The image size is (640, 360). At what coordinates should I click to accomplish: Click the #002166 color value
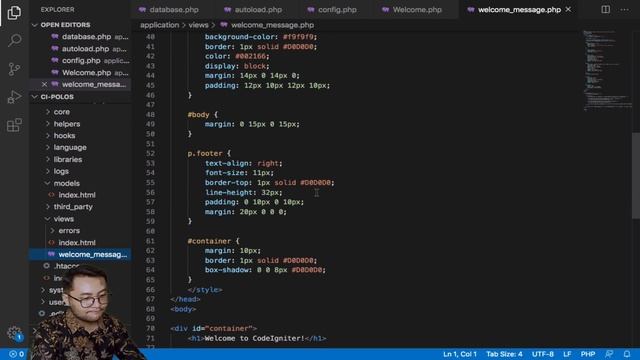tap(250, 56)
